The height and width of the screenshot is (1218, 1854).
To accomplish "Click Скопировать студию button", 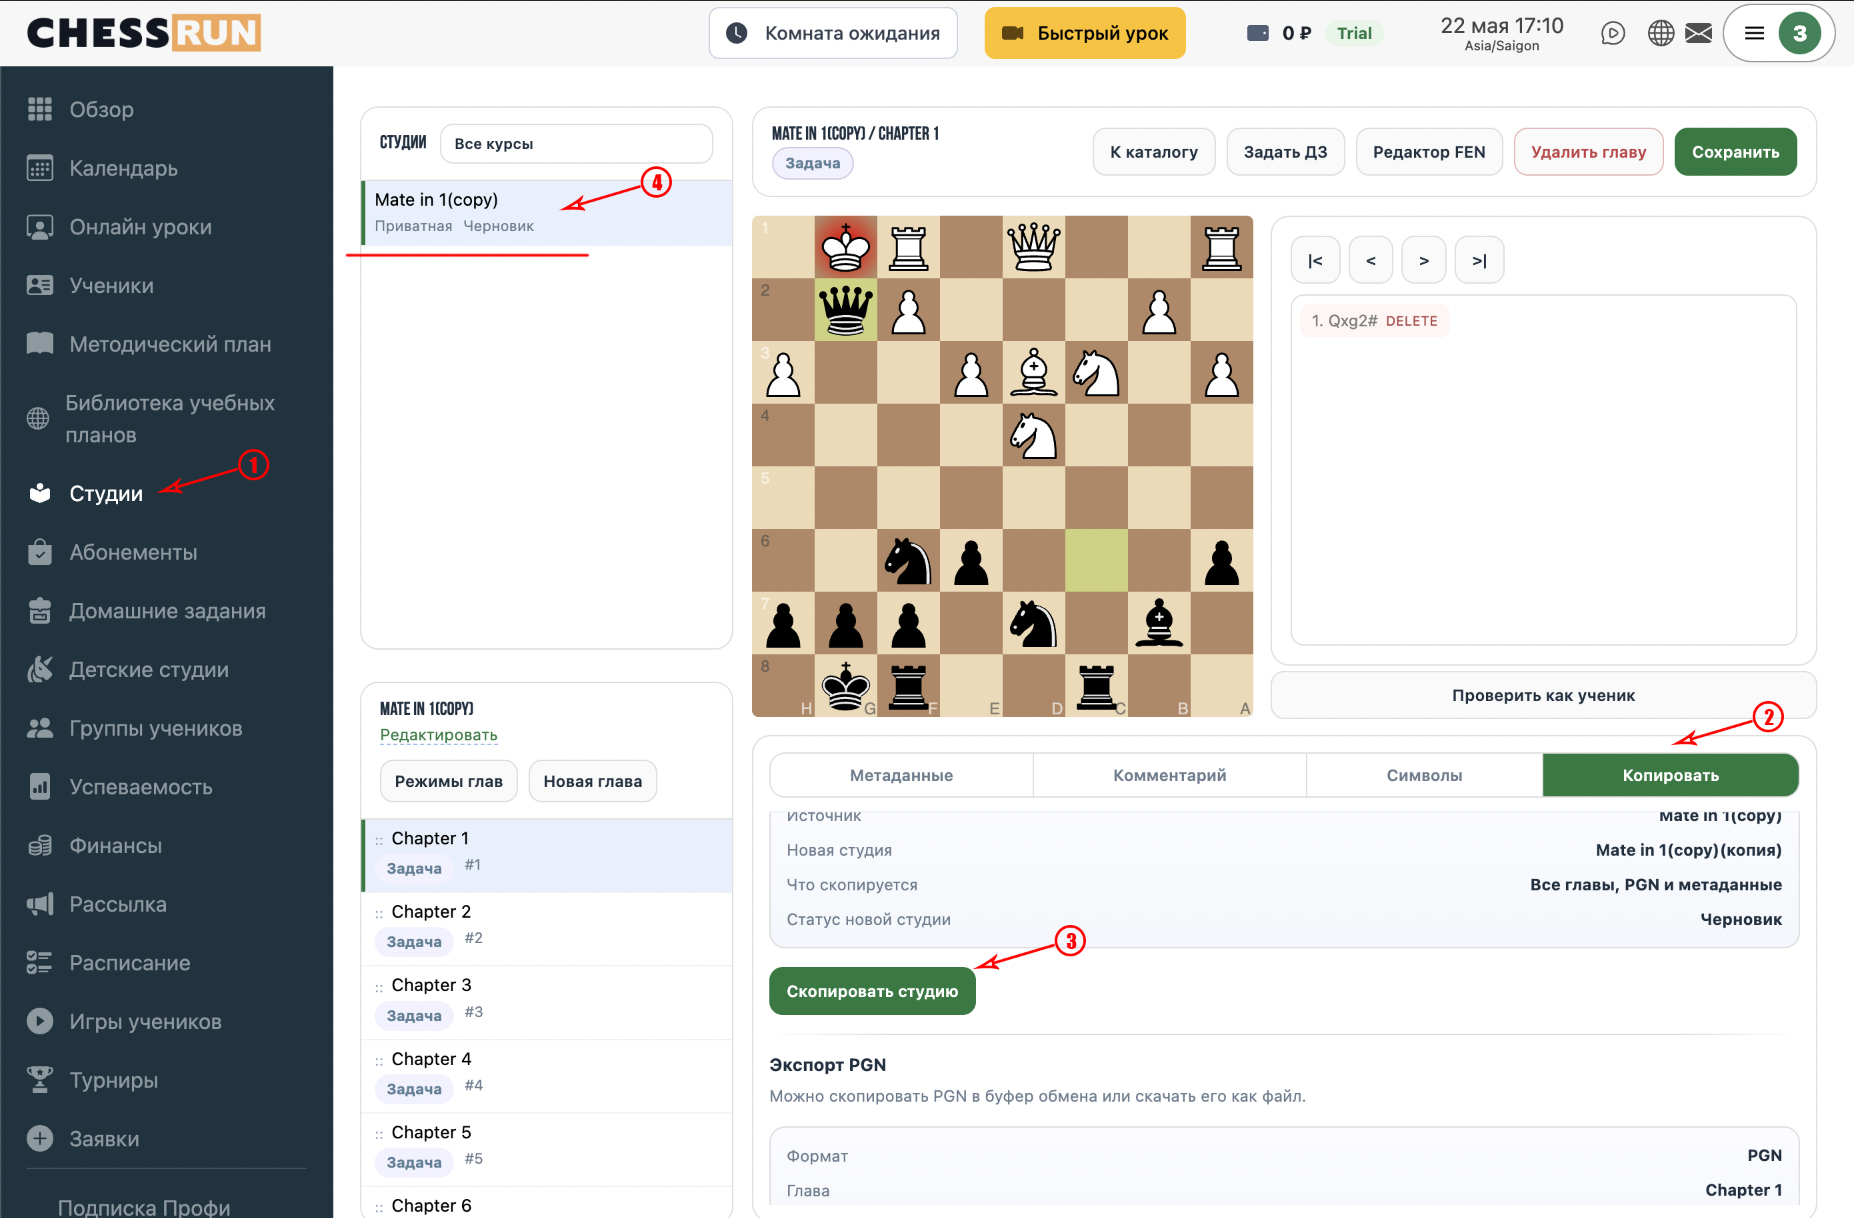I will tap(872, 991).
